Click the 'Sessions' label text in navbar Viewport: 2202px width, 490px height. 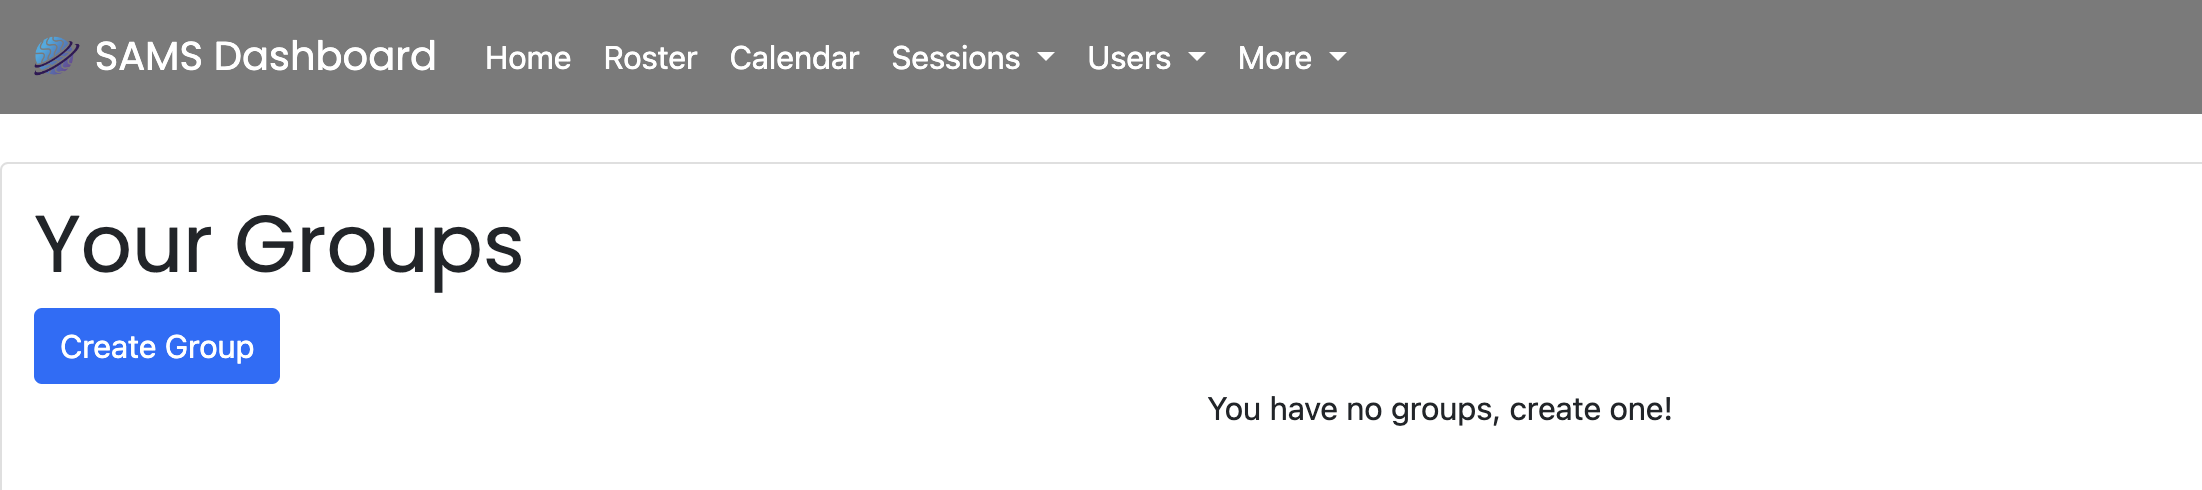(956, 58)
